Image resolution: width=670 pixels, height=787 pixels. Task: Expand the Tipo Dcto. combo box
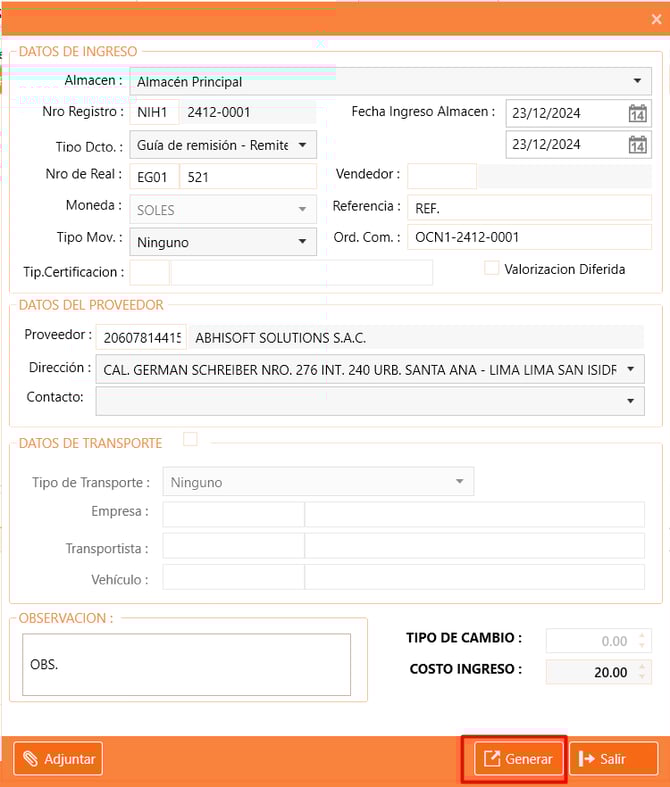tap(223, 145)
